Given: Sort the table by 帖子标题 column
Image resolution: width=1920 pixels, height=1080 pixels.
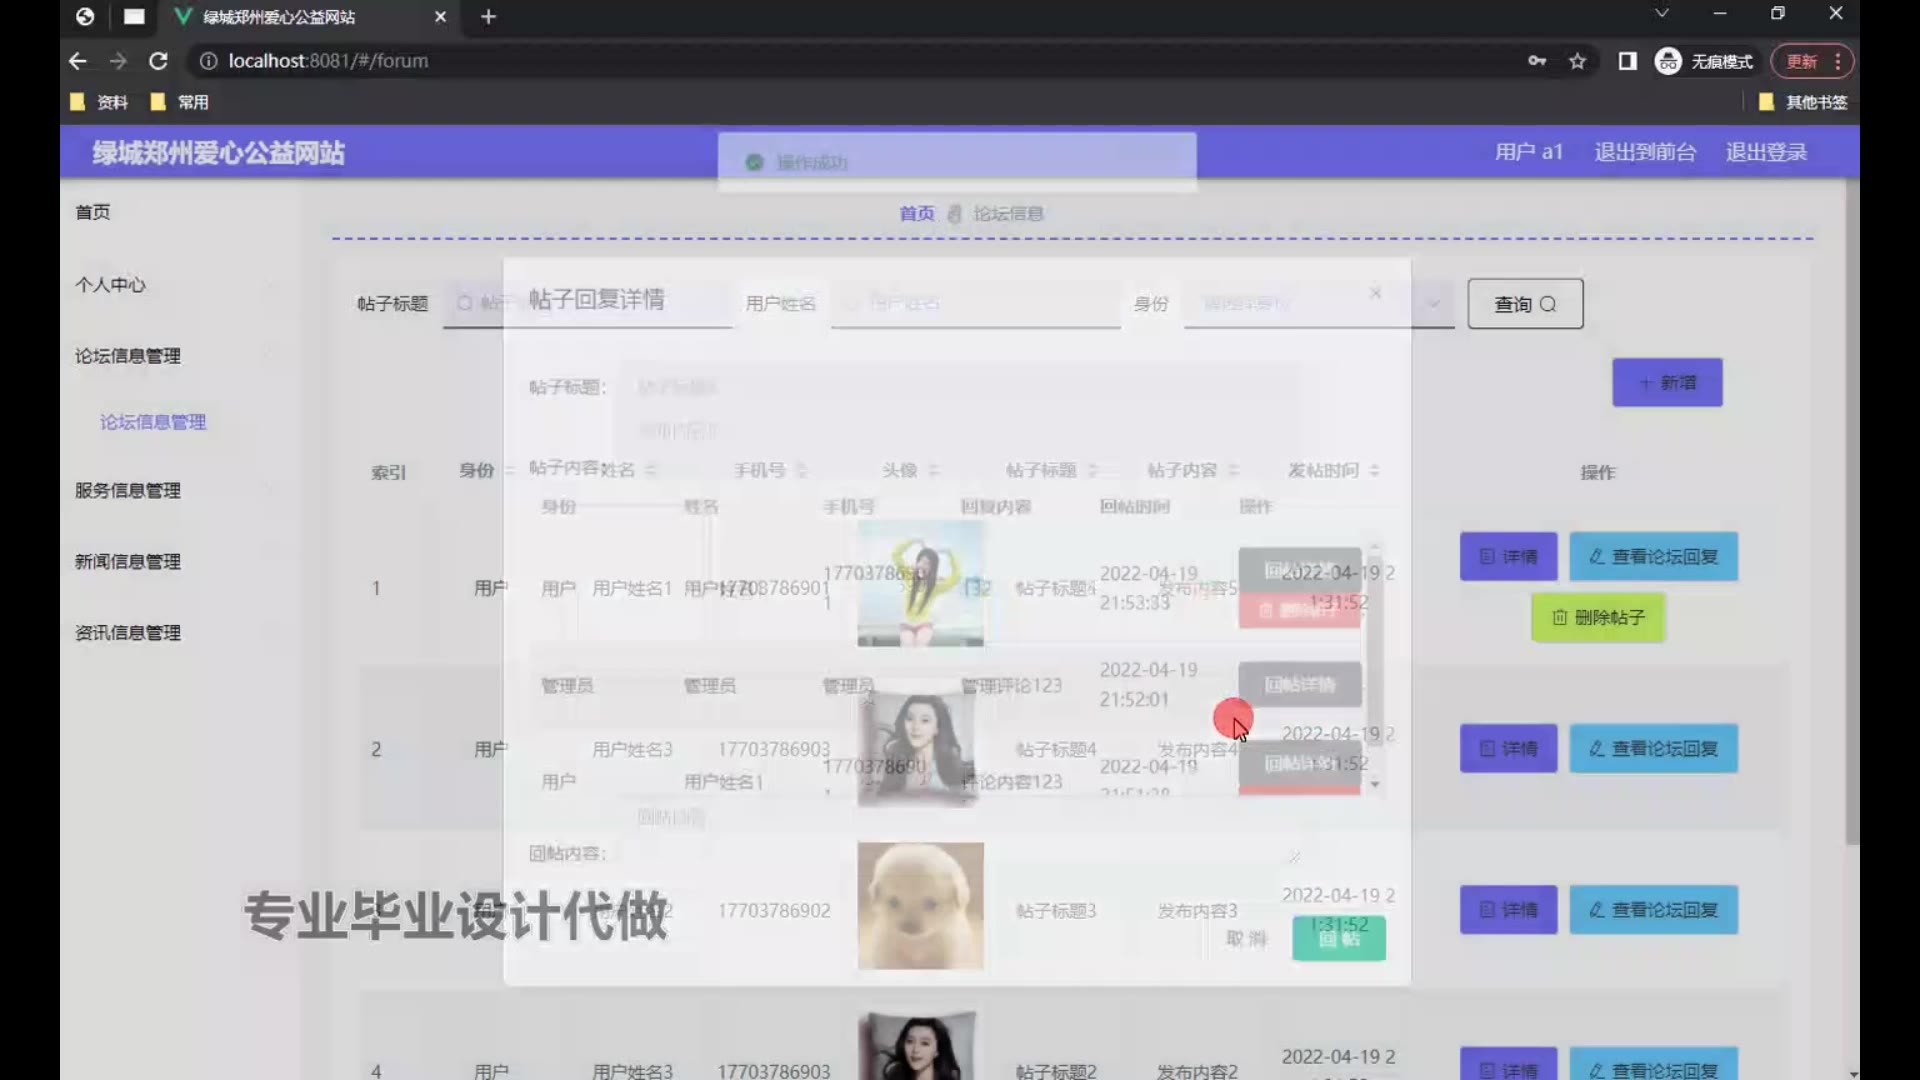Looking at the screenshot, I should (1093, 470).
